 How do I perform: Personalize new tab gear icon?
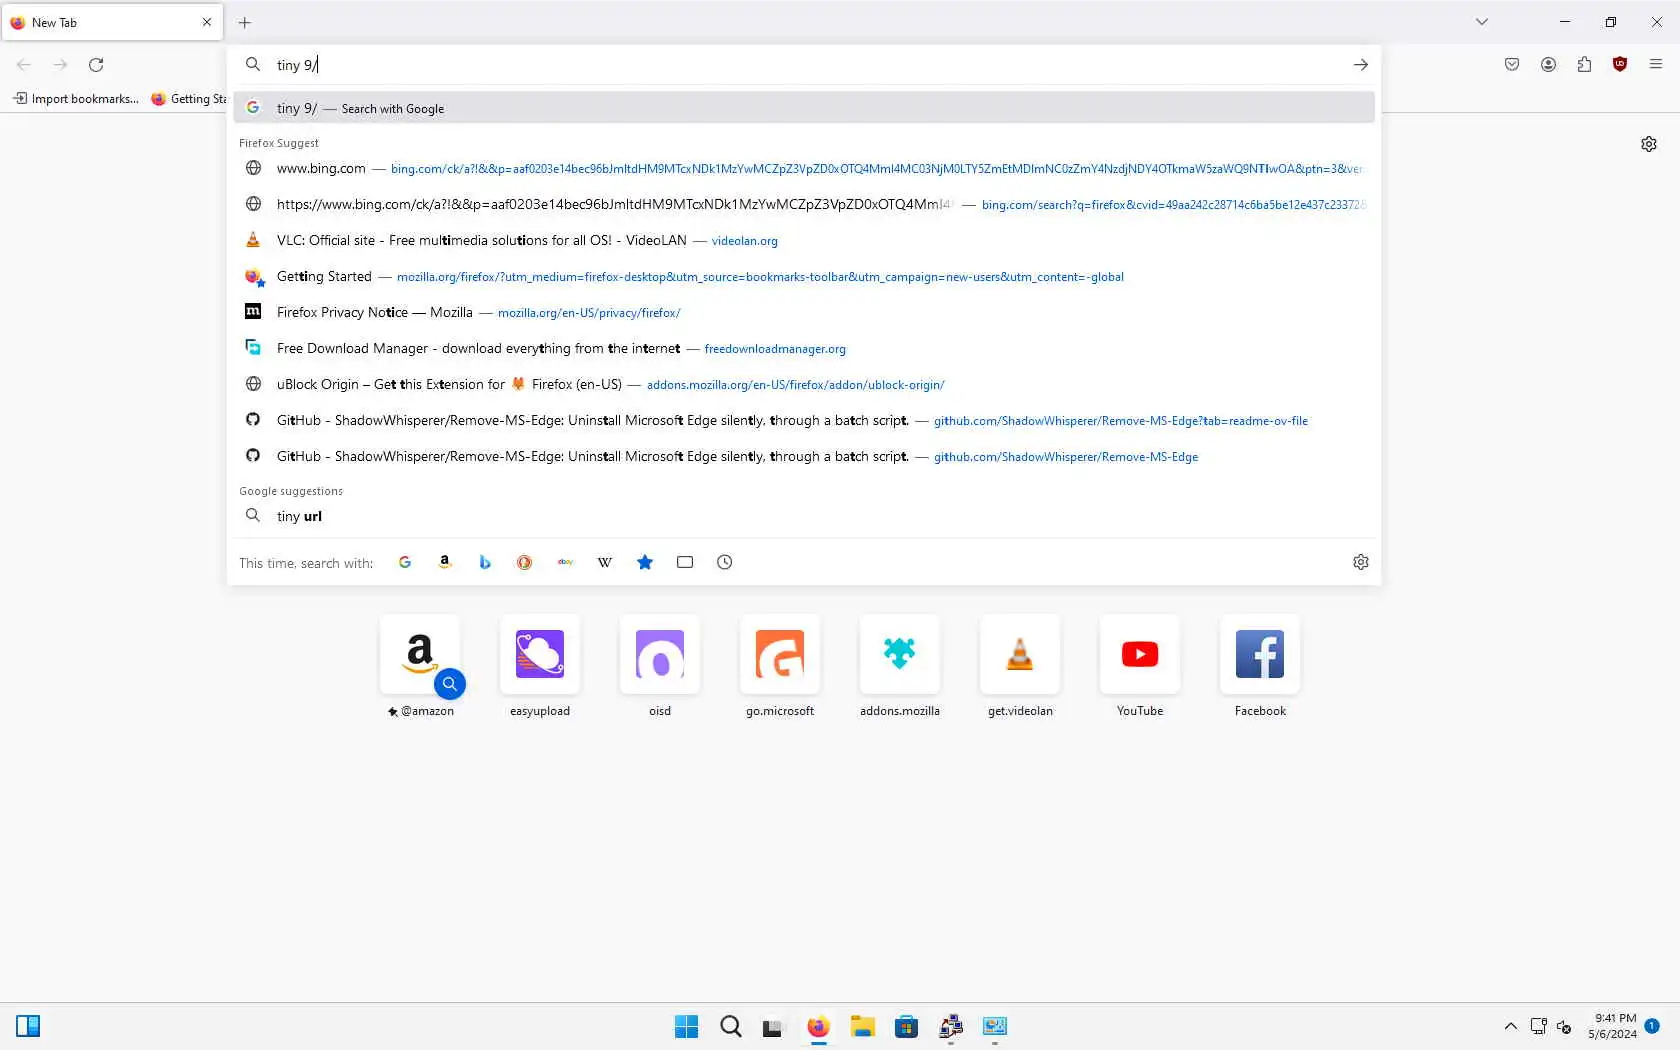[1649, 144]
